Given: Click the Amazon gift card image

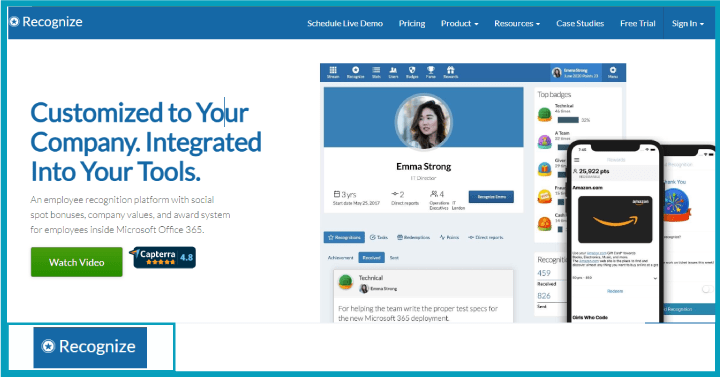Looking at the screenshot, I should coord(615,219).
